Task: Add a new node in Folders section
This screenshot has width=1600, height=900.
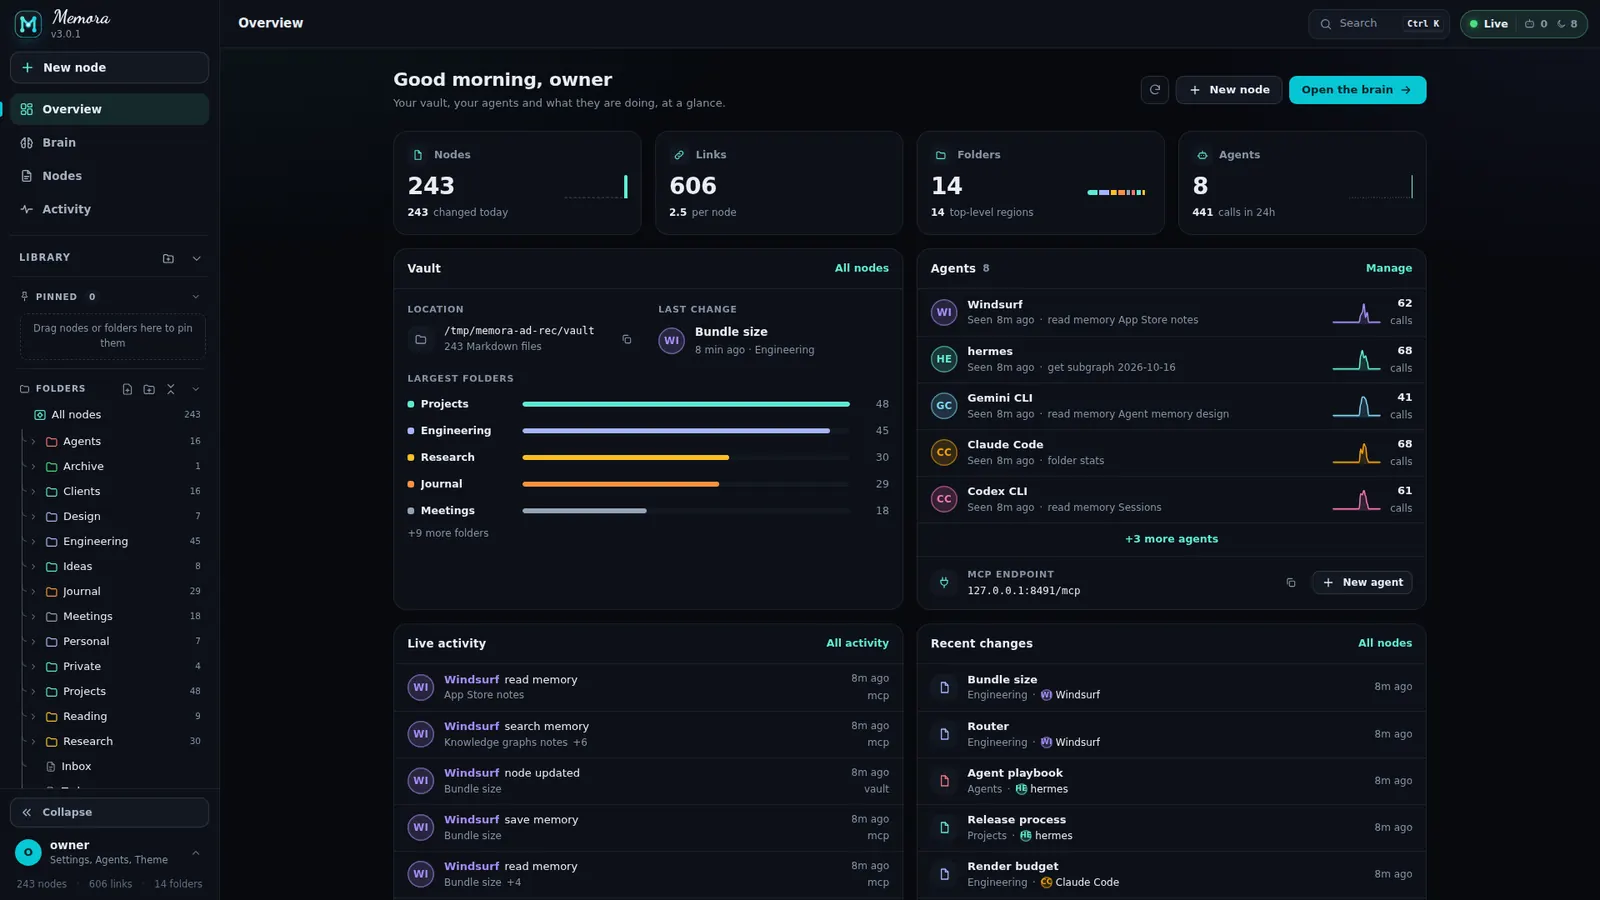Action: (x=127, y=389)
